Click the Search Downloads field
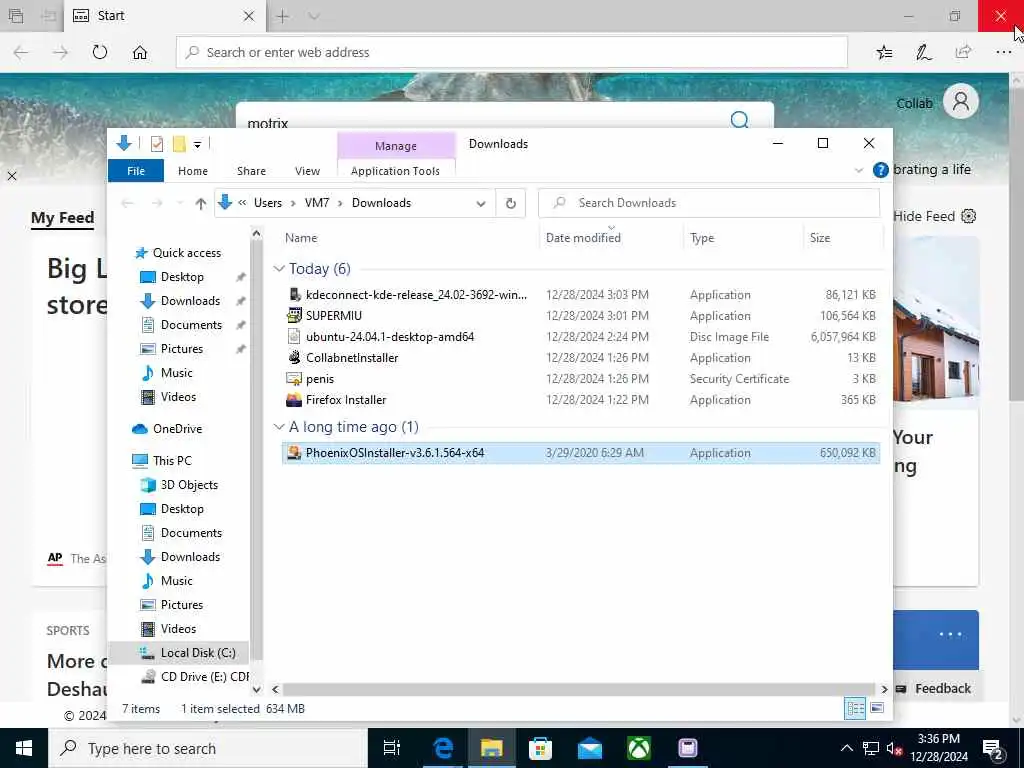Viewport: 1024px width, 768px height. click(709, 203)
